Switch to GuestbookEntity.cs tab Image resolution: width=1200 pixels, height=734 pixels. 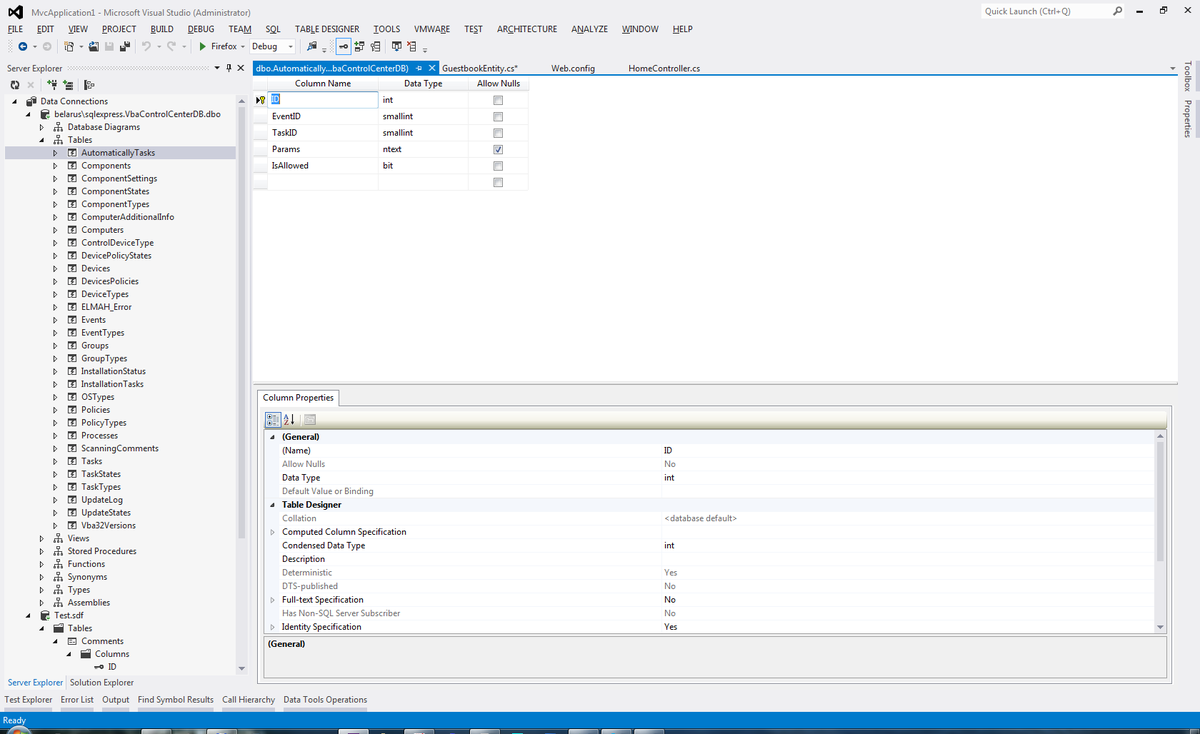point(479,68)
